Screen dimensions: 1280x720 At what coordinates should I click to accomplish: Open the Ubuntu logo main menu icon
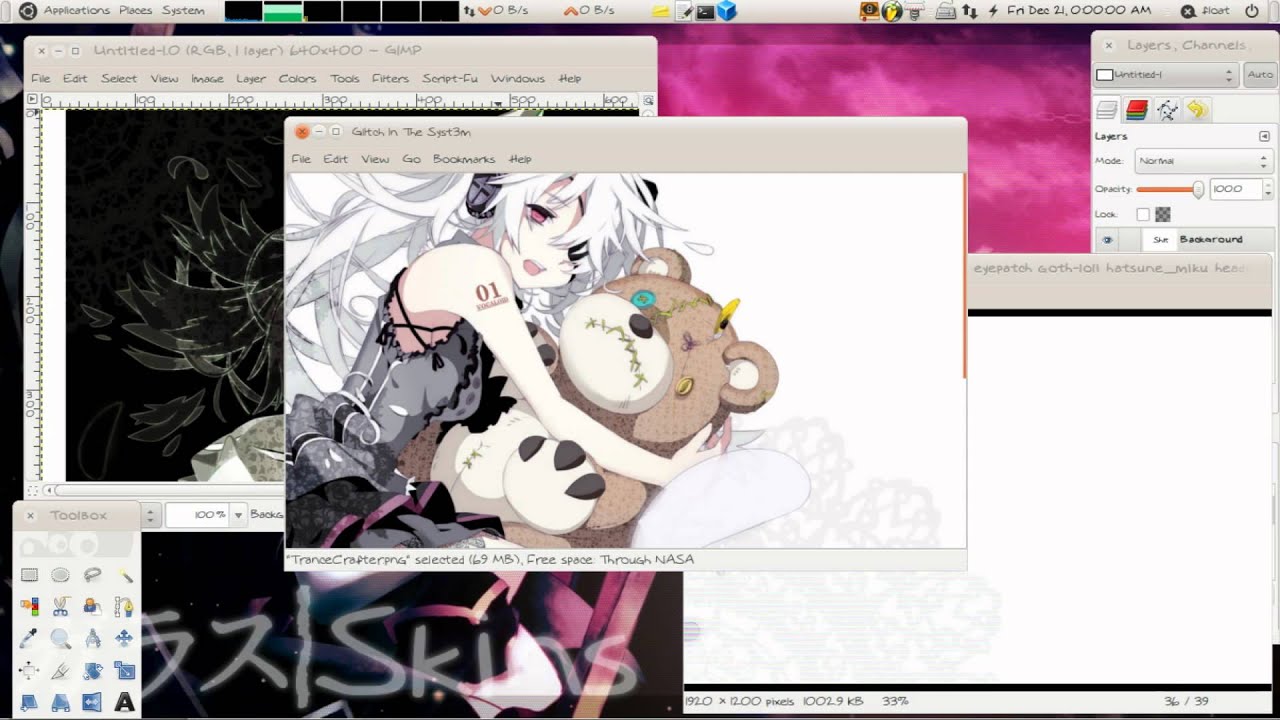coord(27,10)
